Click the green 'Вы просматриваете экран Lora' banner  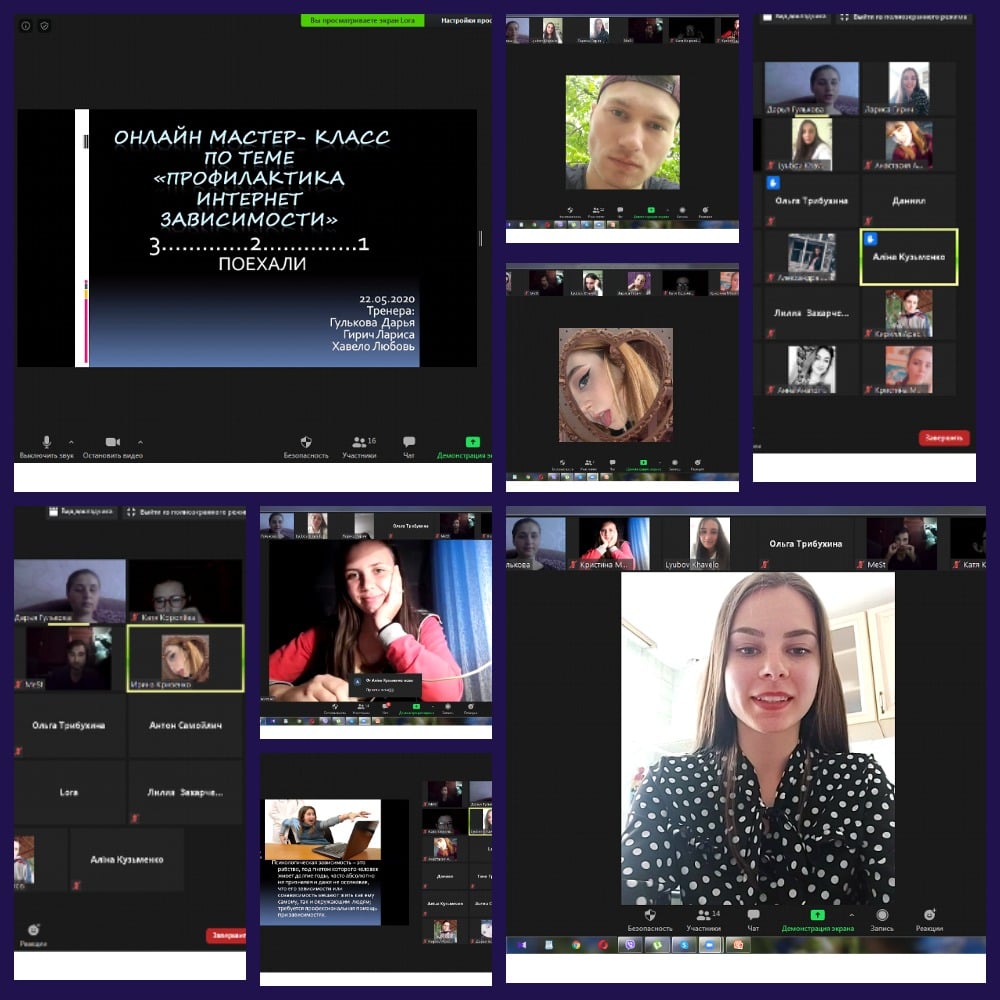tap(363, 20)
